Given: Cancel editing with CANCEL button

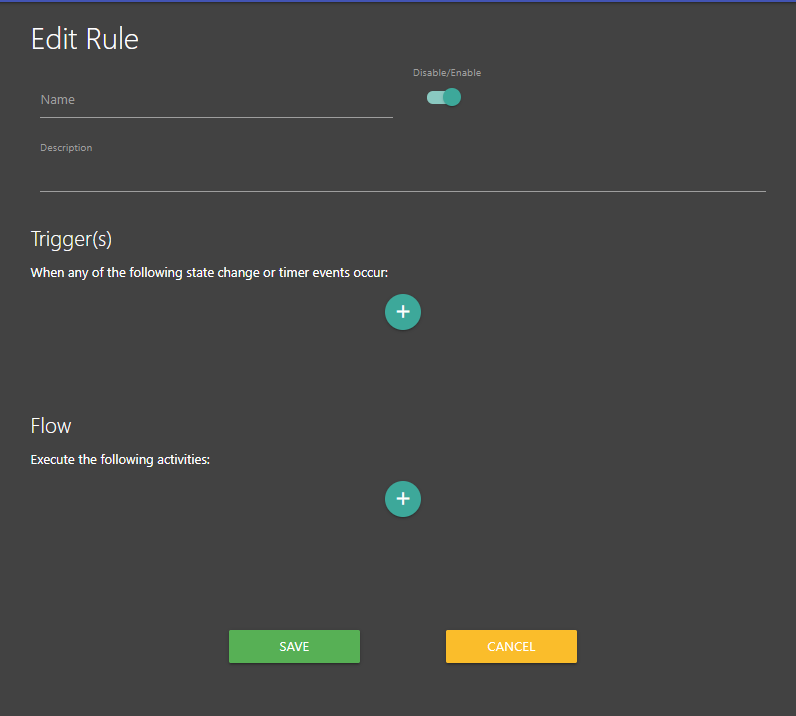Looking at the screenshot, I should pyautogui.click(x=511, y=646).
